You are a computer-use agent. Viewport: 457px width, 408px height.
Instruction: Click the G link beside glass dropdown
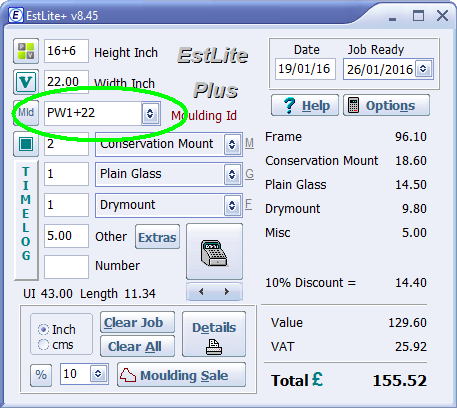pyautogui.click(x=249, y=174)
